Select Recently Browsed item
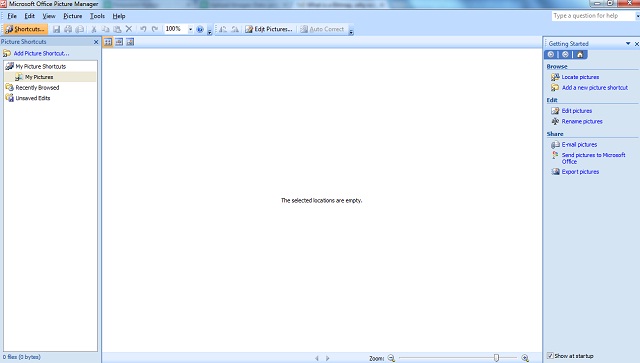 [37, 87]
